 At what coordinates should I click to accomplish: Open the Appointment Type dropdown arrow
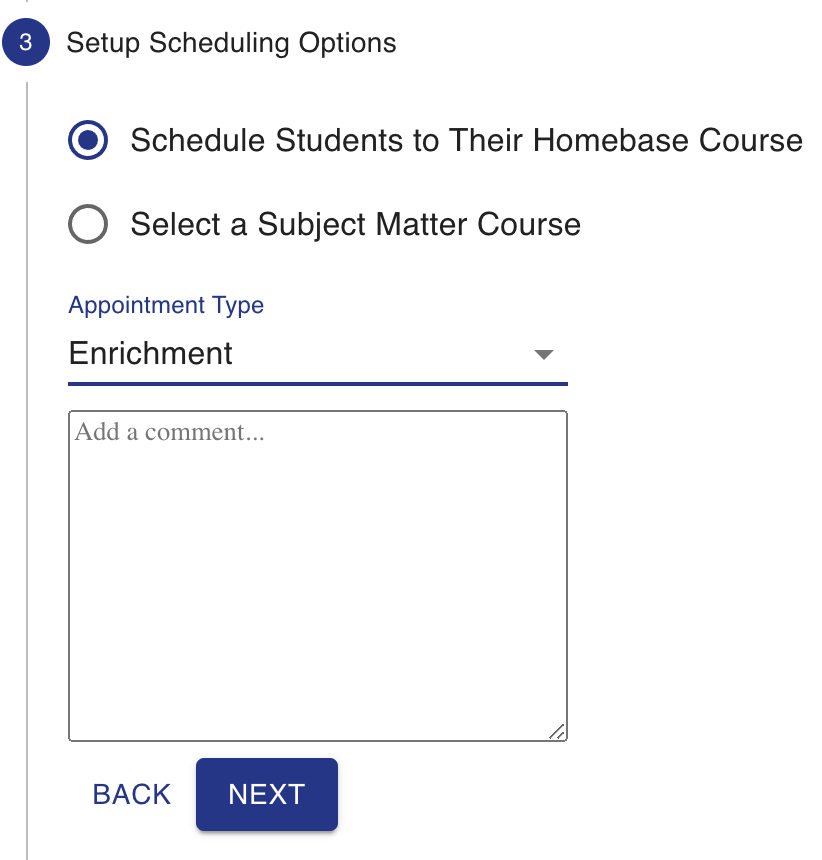[543, 354]
